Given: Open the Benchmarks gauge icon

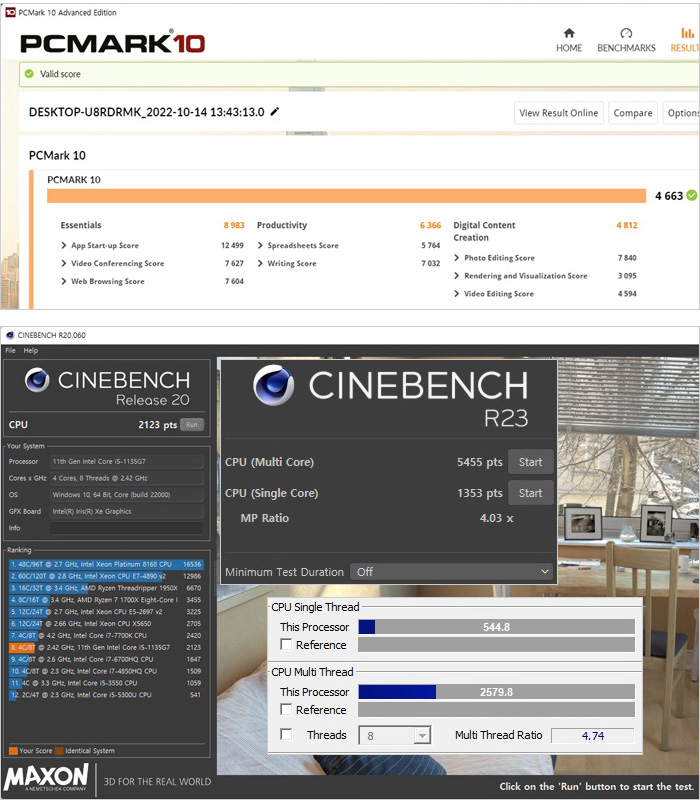Looking at the screenshot, I should click(626, 33).
